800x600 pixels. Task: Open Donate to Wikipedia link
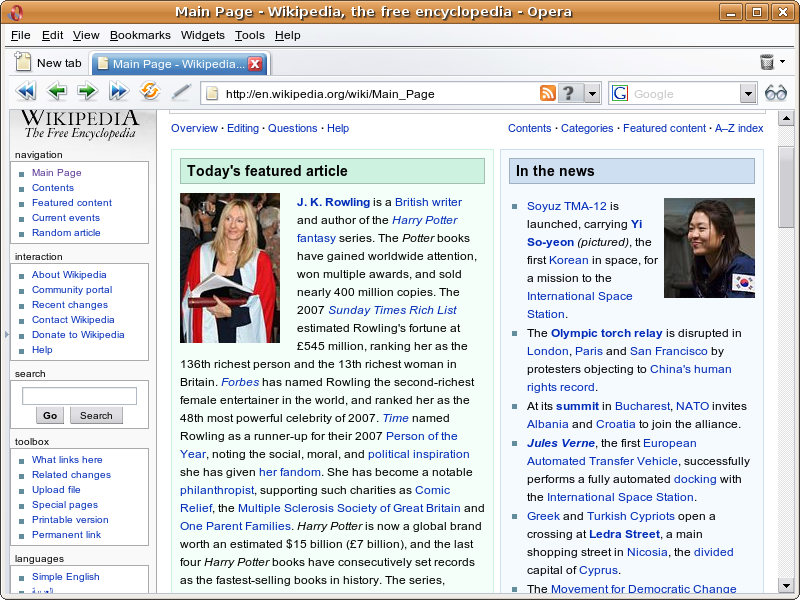point(78,335)
